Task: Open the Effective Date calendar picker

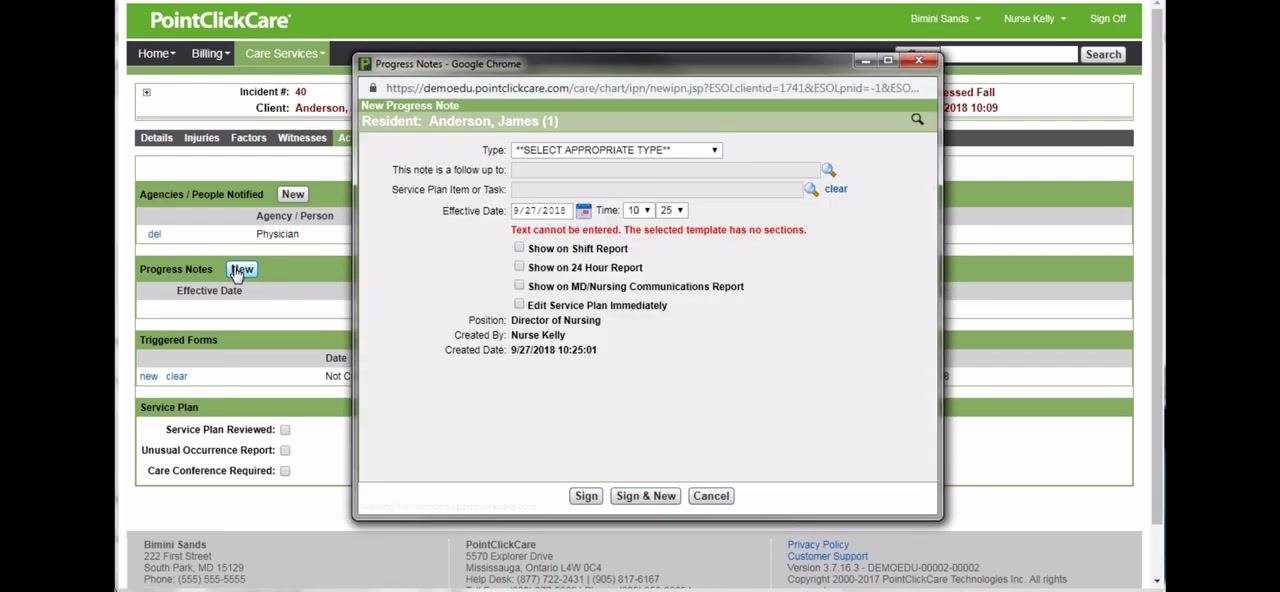Action: pos(583,210)
